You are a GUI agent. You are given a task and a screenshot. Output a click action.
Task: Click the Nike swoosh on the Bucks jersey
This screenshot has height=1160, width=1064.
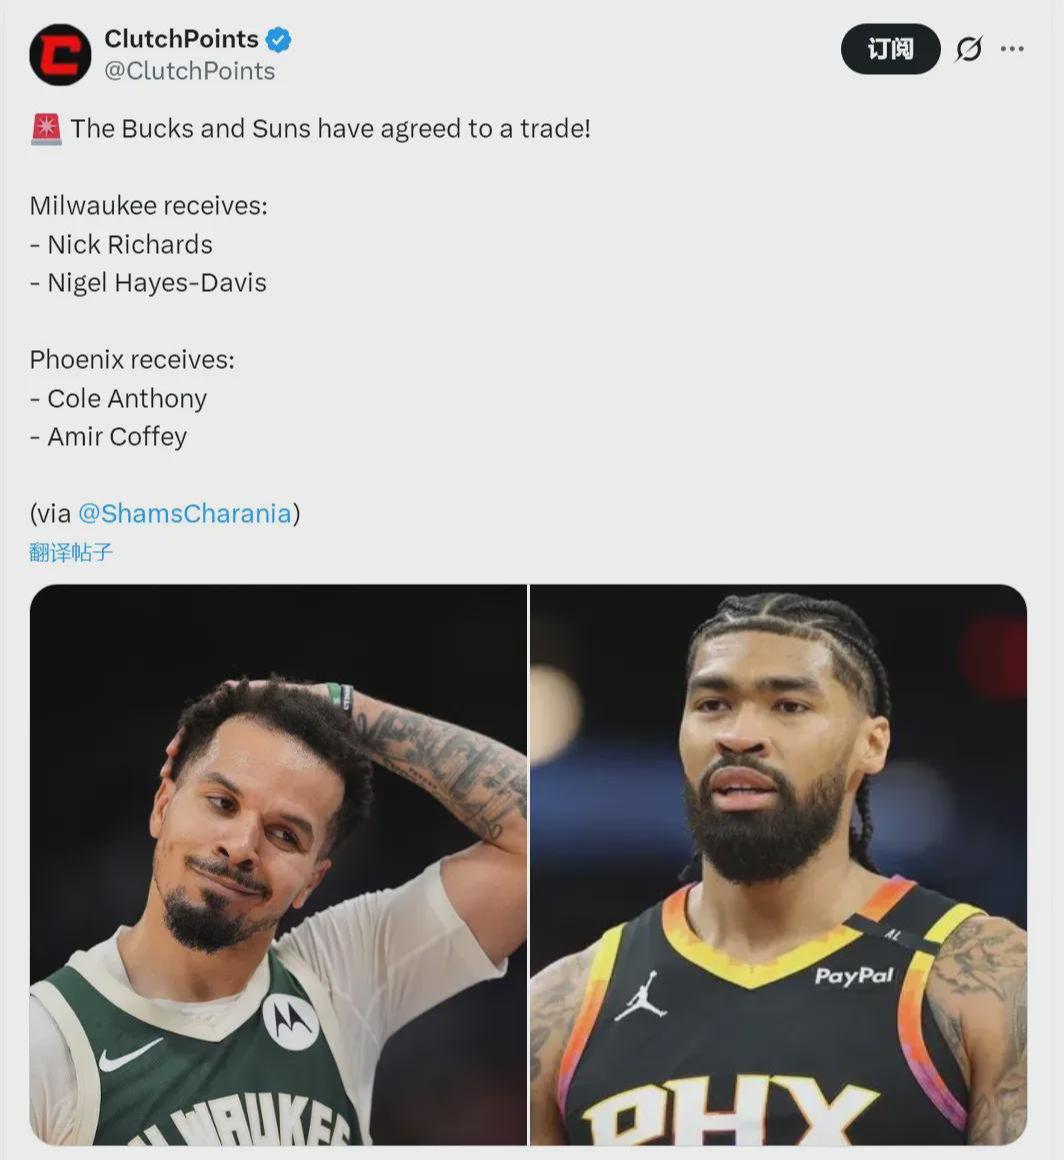[x=129, y=1054]
